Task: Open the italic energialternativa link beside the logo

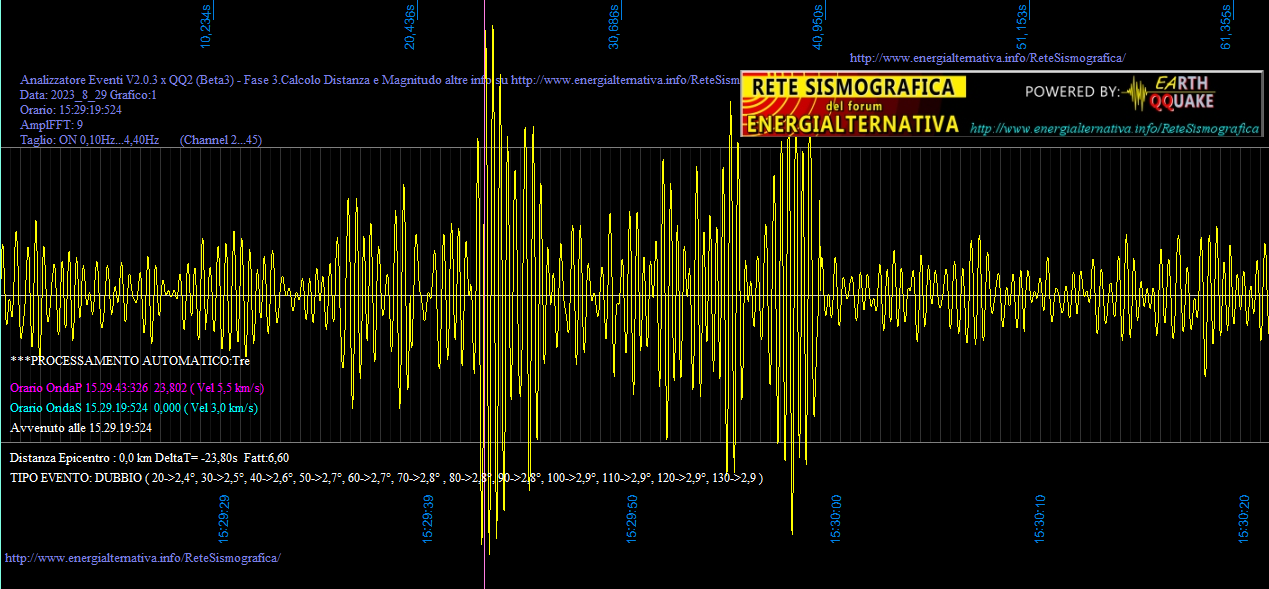Action: point(1114,128)
